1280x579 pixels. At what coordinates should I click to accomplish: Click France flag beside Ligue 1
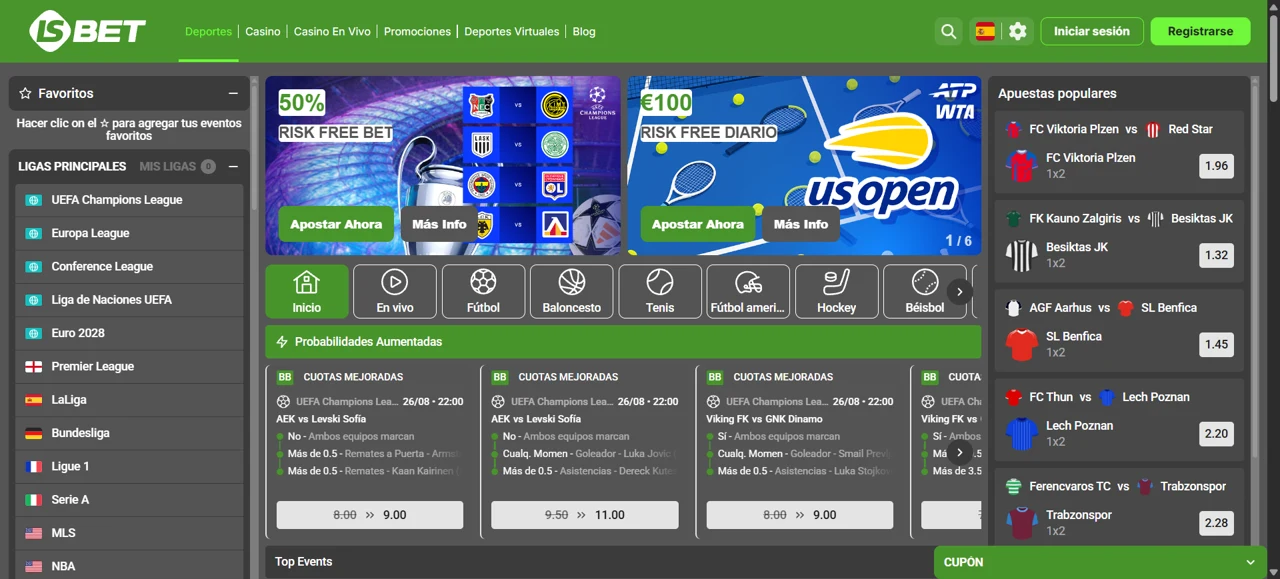point(34,466)
